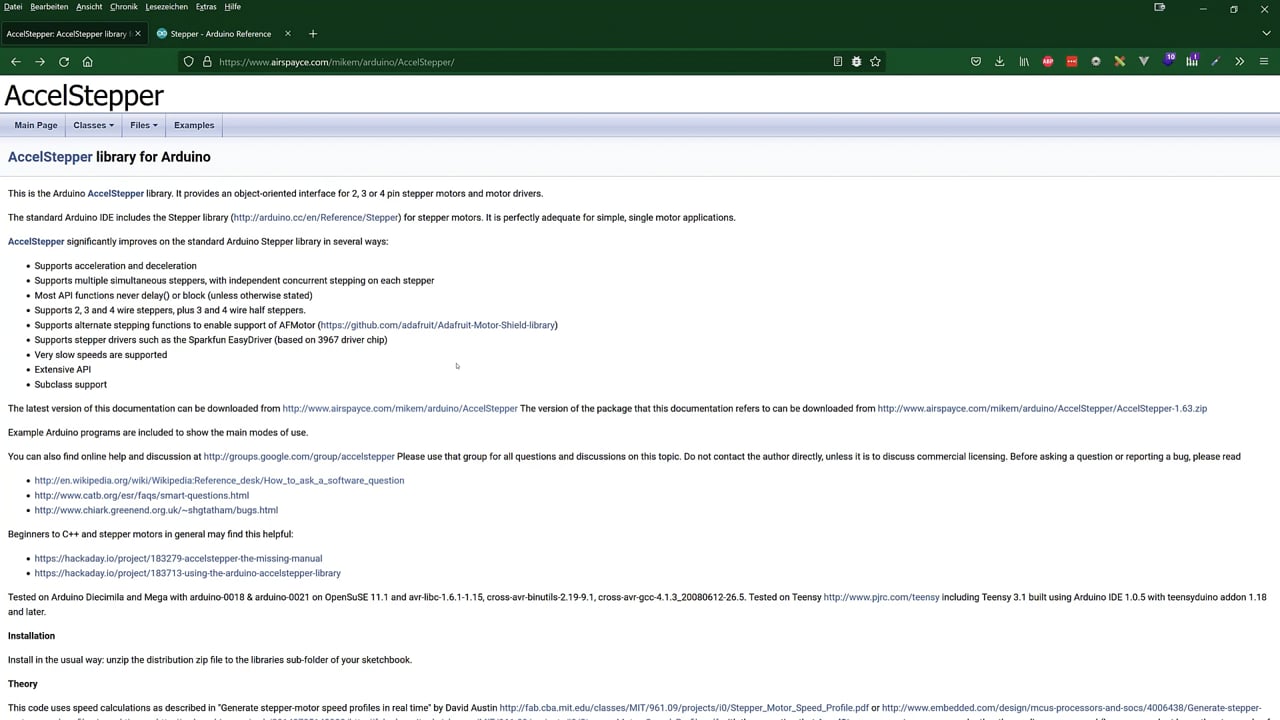This screenshot has width=1280, height=720.
Task: Open the downloads panel
Action: (x=1000, y=62)
